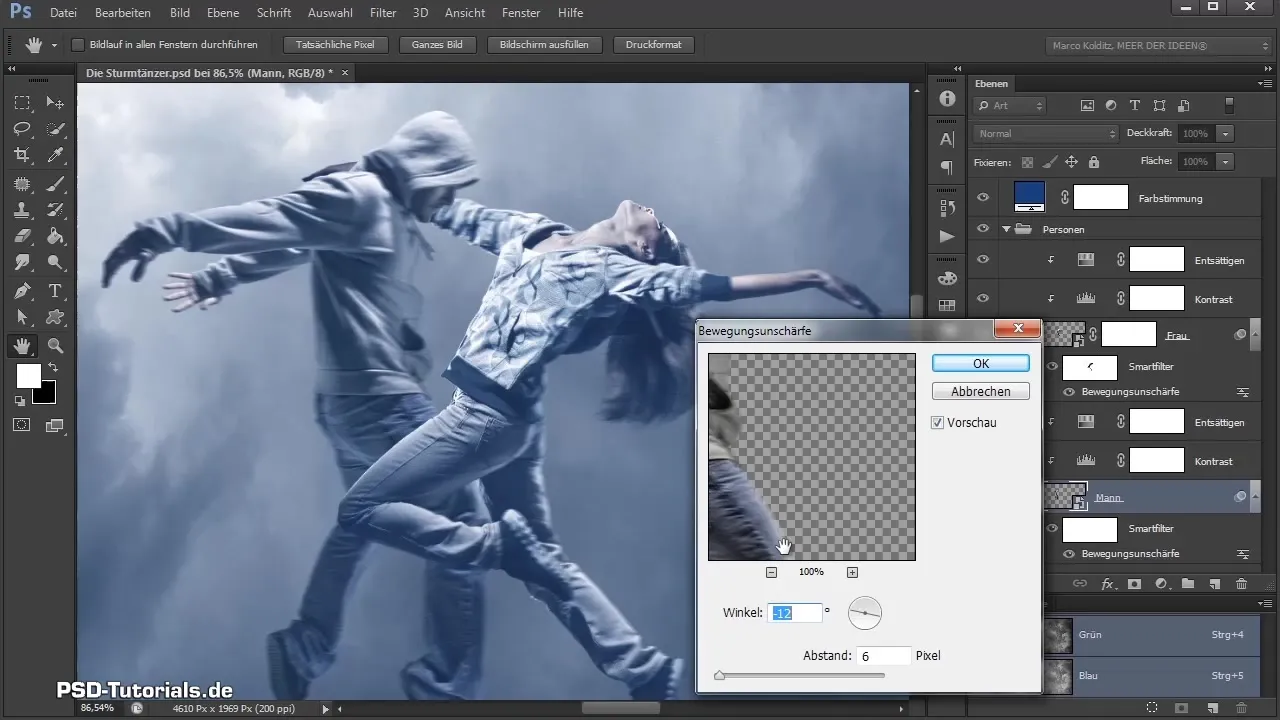
Task: Hide the Personen group
Action: pyautogui.click(x=983, y=229)
